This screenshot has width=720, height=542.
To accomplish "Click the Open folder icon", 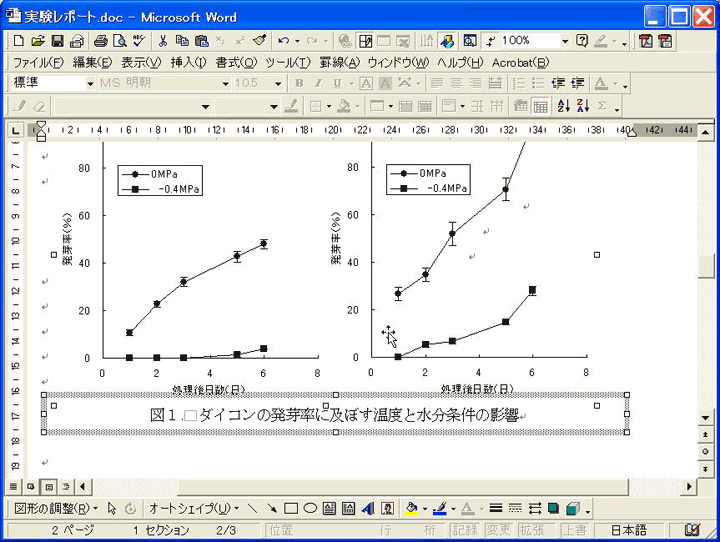I will (x=38, y=41).
